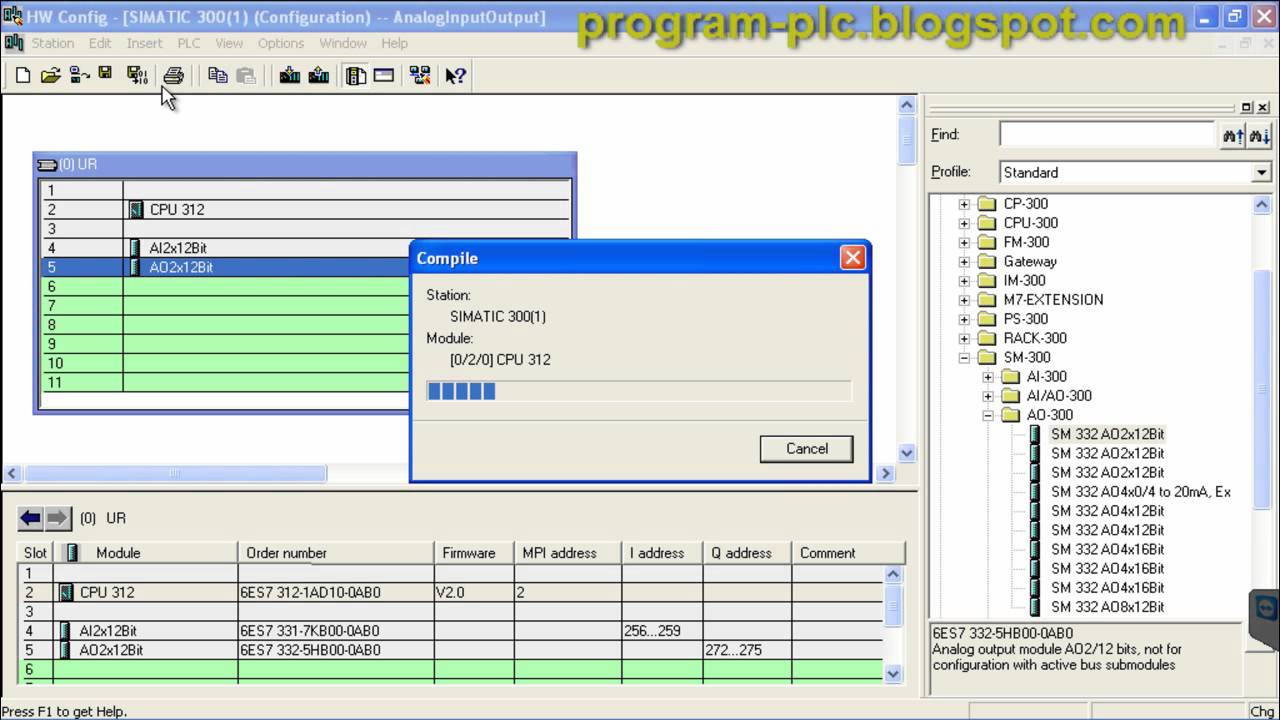Select the AI2x12Bit row in rack slot 4

pos(305,248)
